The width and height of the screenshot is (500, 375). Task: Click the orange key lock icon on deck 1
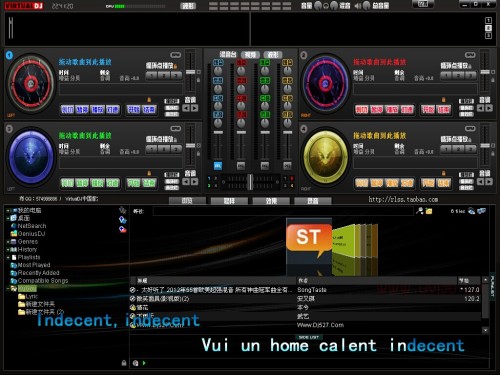[x=149, y=99]
